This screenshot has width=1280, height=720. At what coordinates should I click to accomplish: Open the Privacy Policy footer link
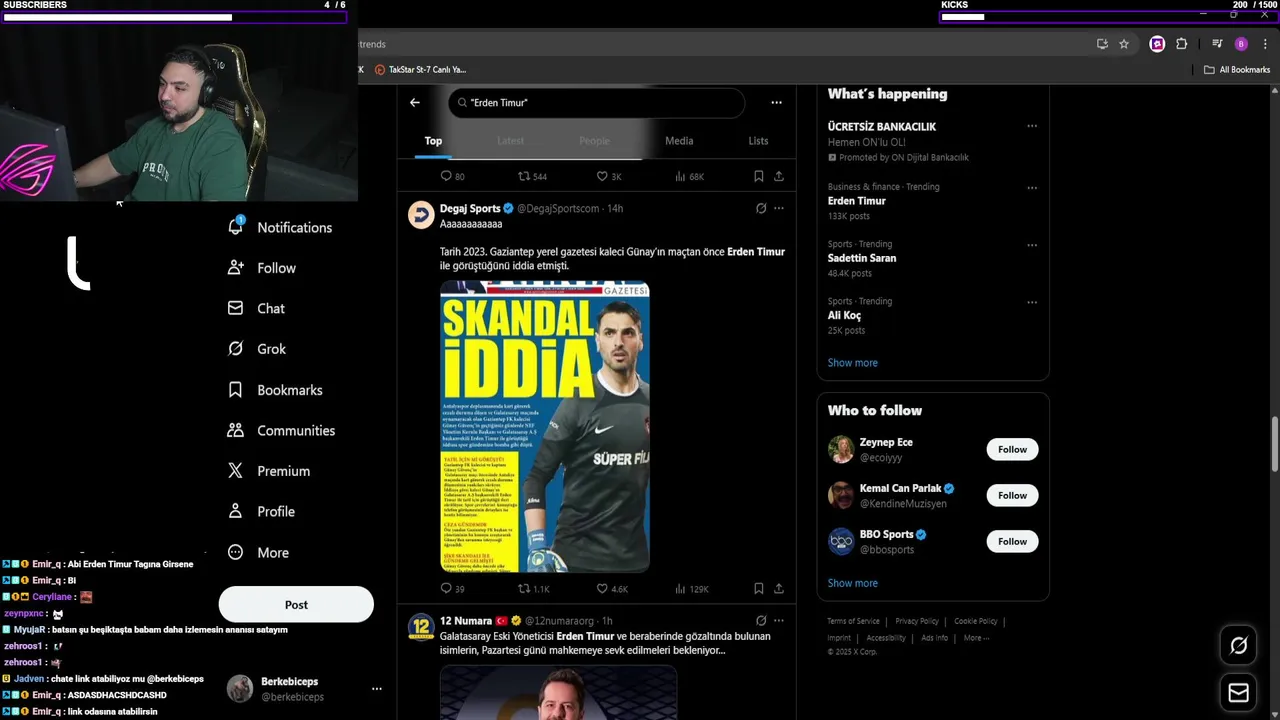point(917,621)
